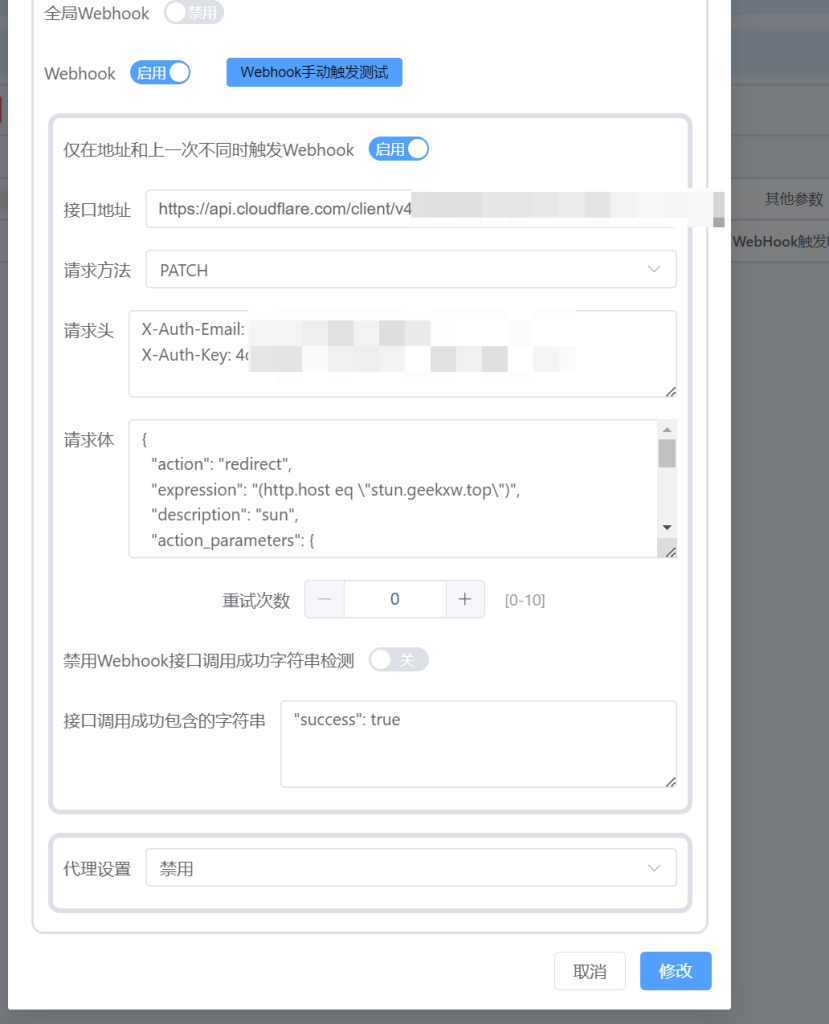The height and width of the screenshot is (1024, 829).
Task: Click the 取消 button
Action: (x=590, y=971)
